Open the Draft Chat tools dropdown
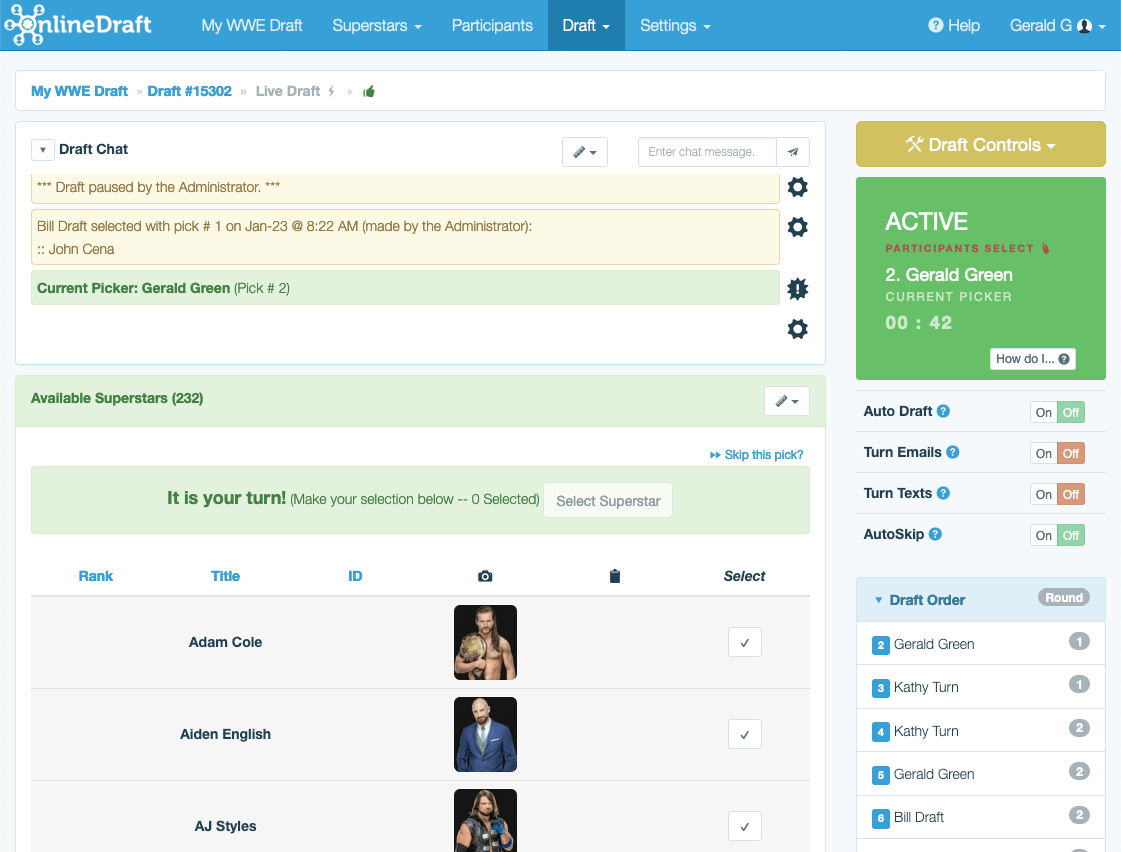 (x=585, y=152)
